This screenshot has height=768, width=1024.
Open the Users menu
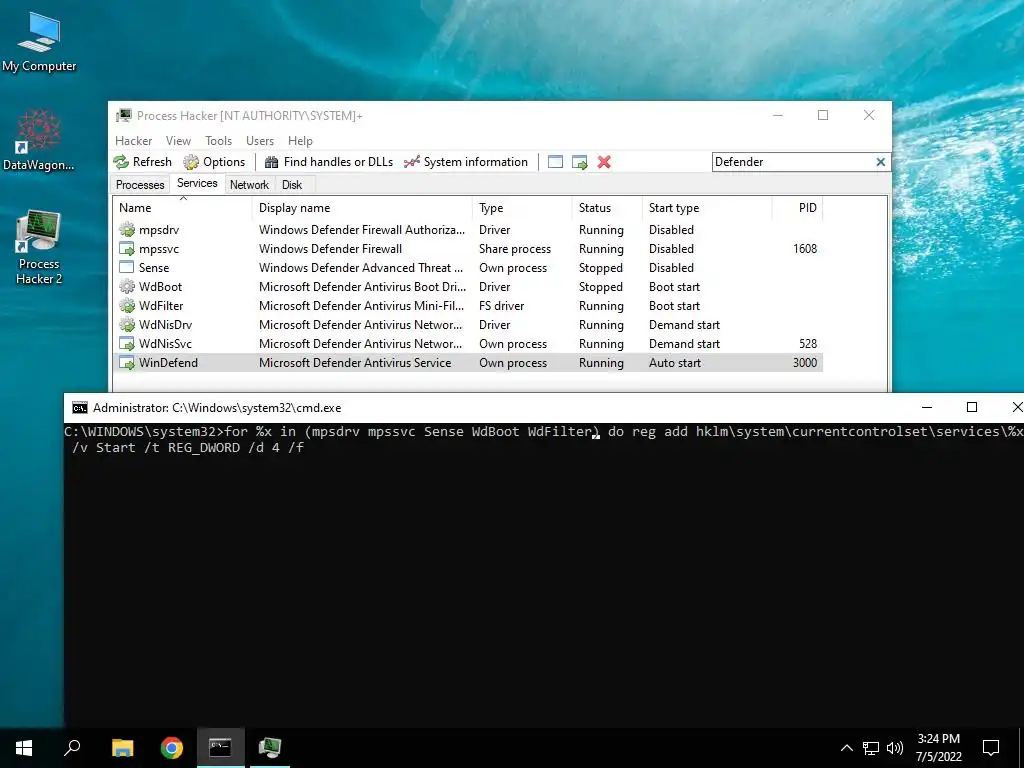coord(260,140)
